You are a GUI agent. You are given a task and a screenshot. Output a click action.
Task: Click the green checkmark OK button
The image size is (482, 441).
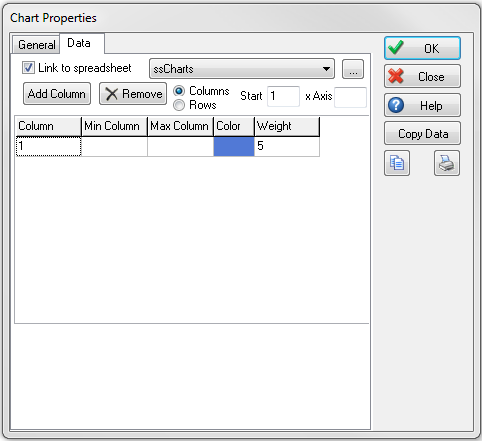tap(422, 48)
